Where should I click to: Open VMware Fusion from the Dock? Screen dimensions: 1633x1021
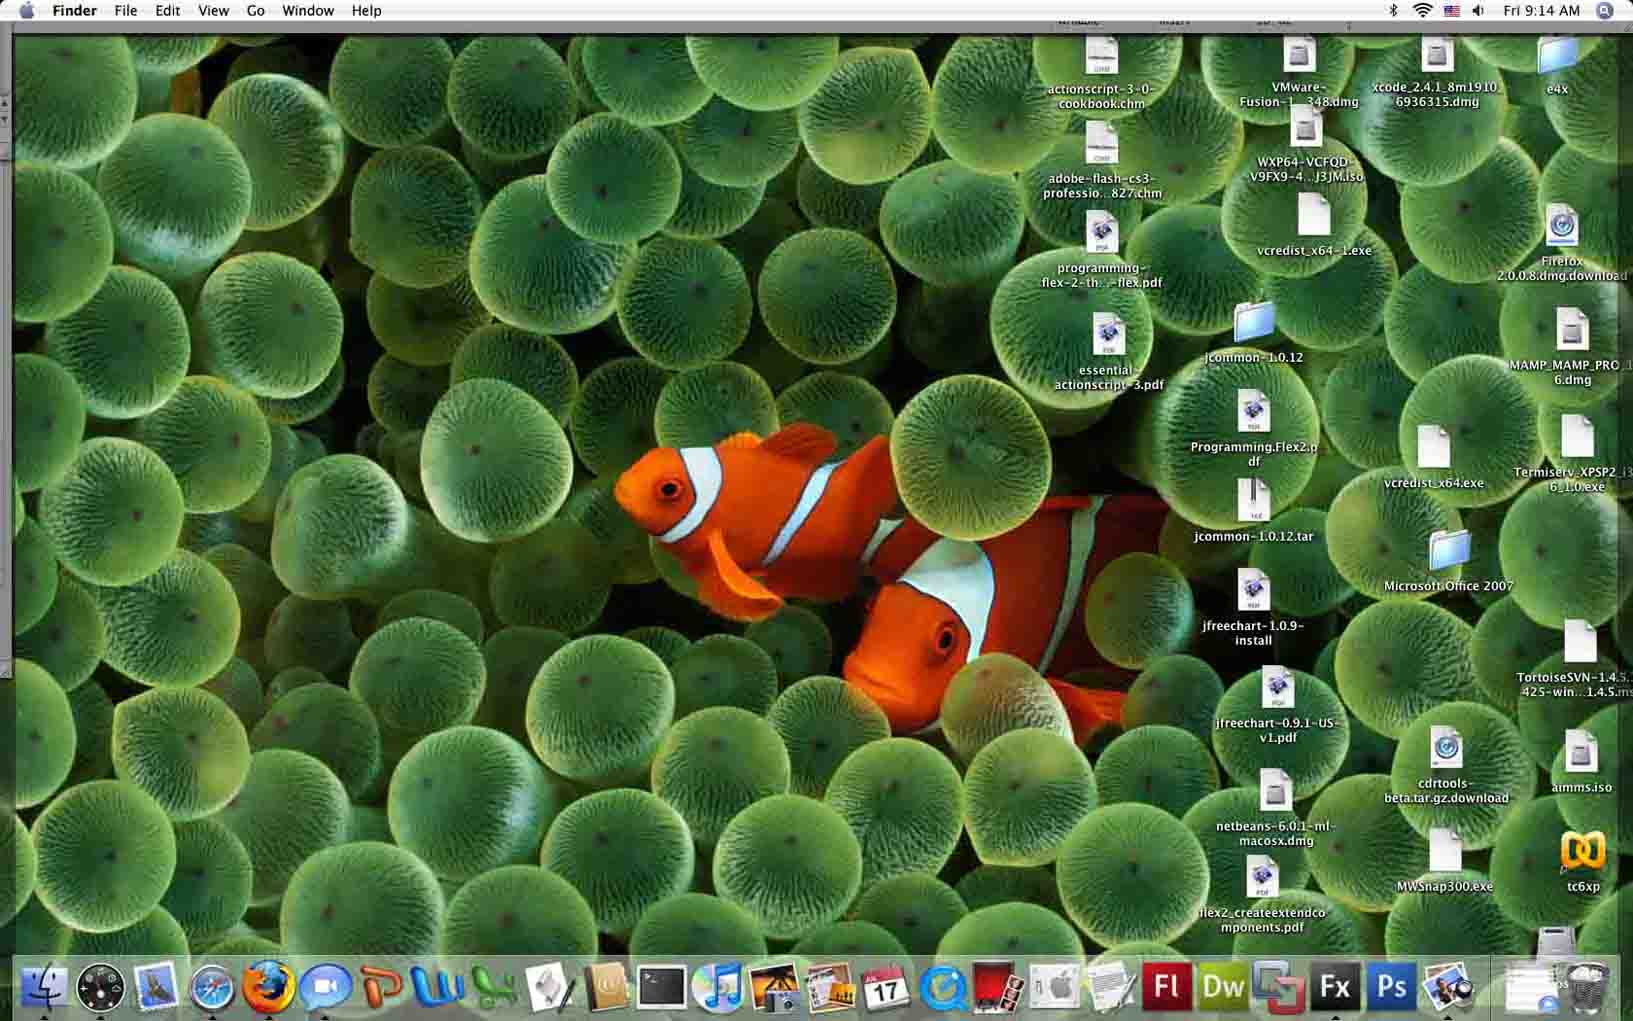pyautogui.click(x=1279, y=988)
